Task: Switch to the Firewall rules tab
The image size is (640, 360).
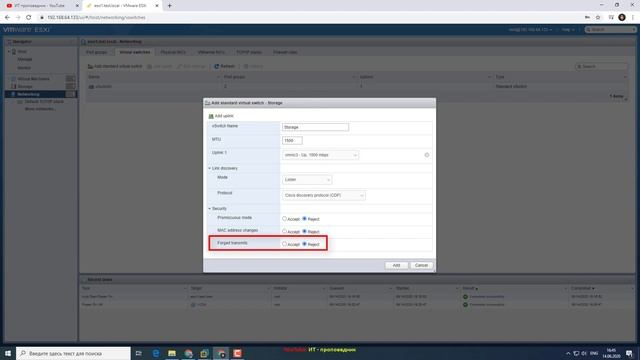Action: [285, 52]
